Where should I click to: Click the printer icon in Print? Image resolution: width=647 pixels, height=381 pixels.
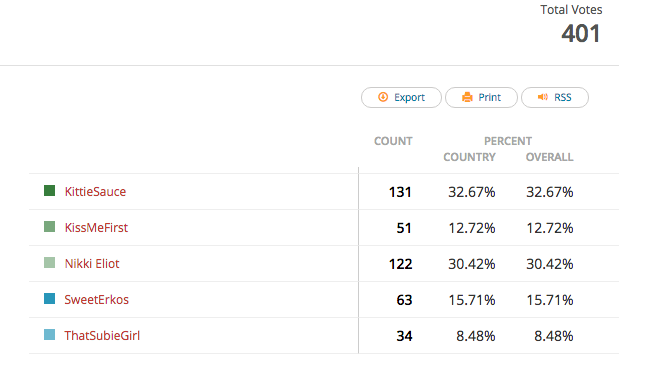[x=467, y=97]
